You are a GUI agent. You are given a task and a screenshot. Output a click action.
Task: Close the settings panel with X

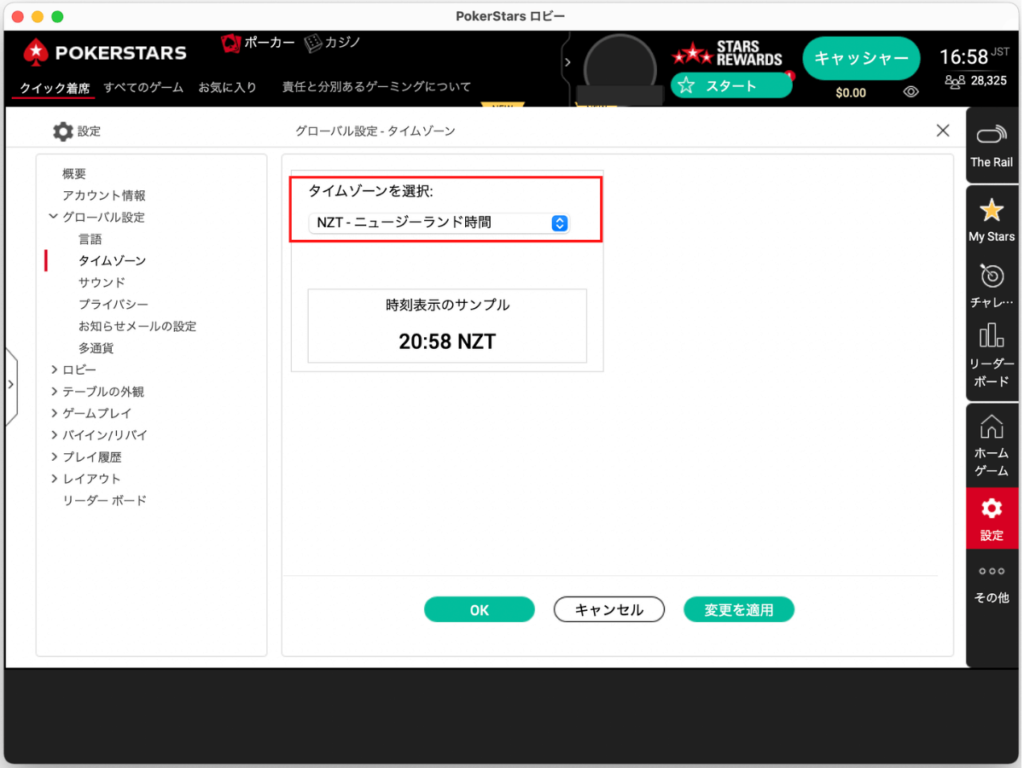point(942,131)
